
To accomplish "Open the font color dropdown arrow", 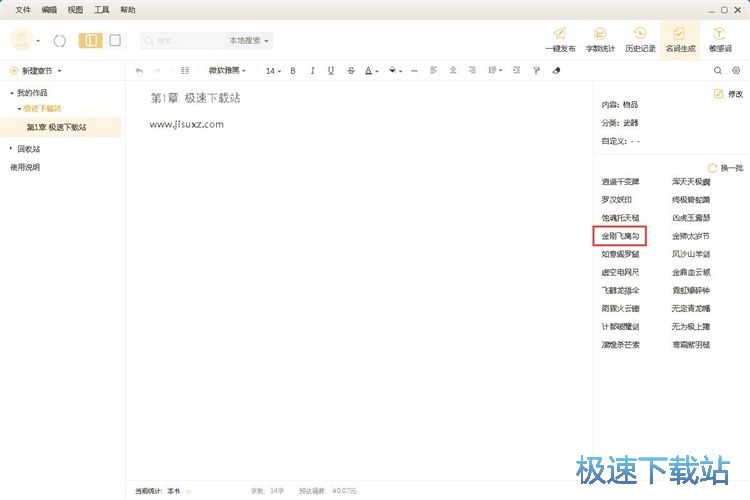I will click(x=377, y=71).
